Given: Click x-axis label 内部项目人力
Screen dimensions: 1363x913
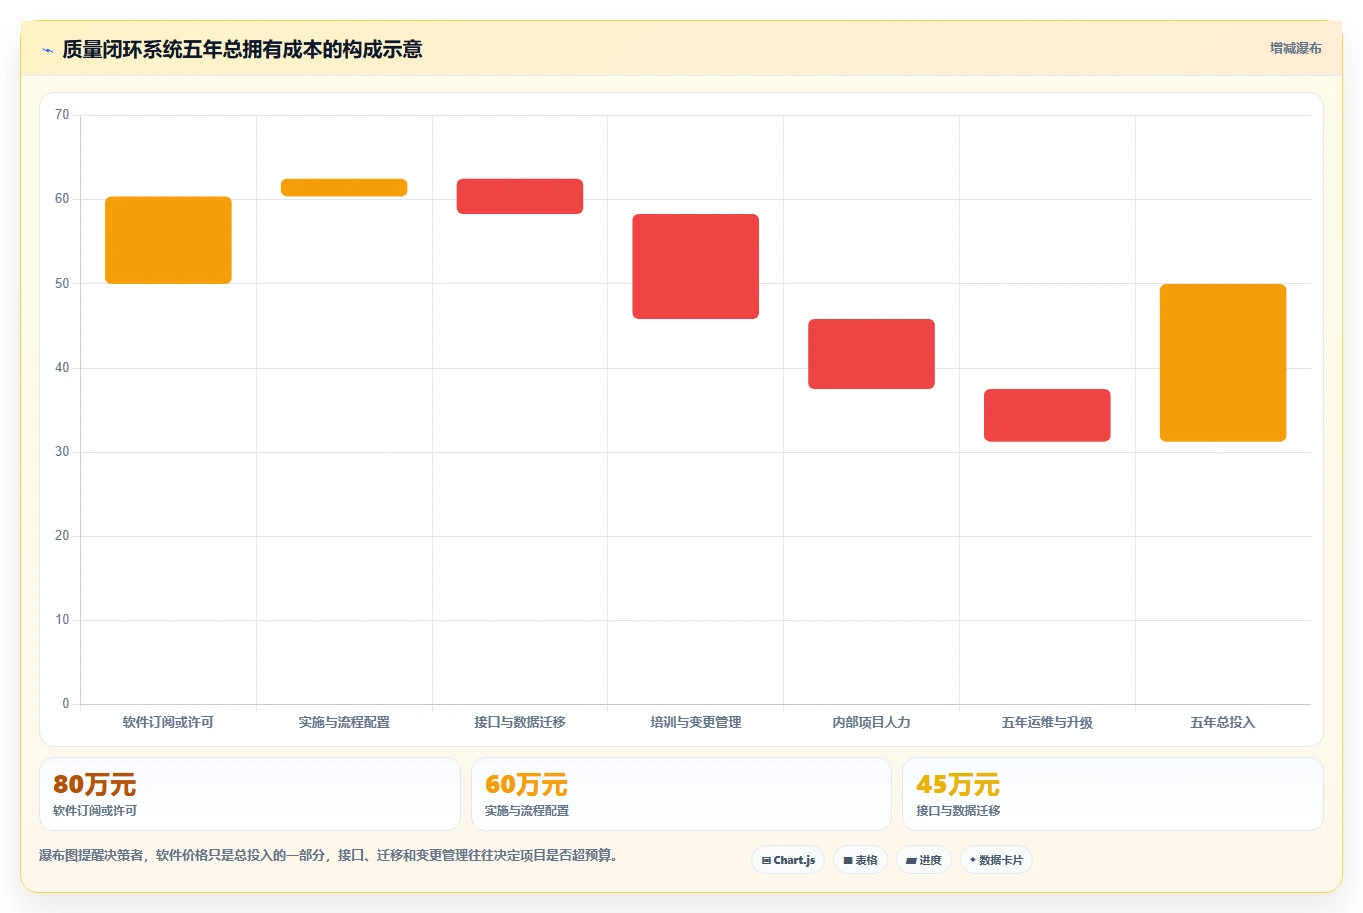Looking at the screenshot, I should (871, 722).
